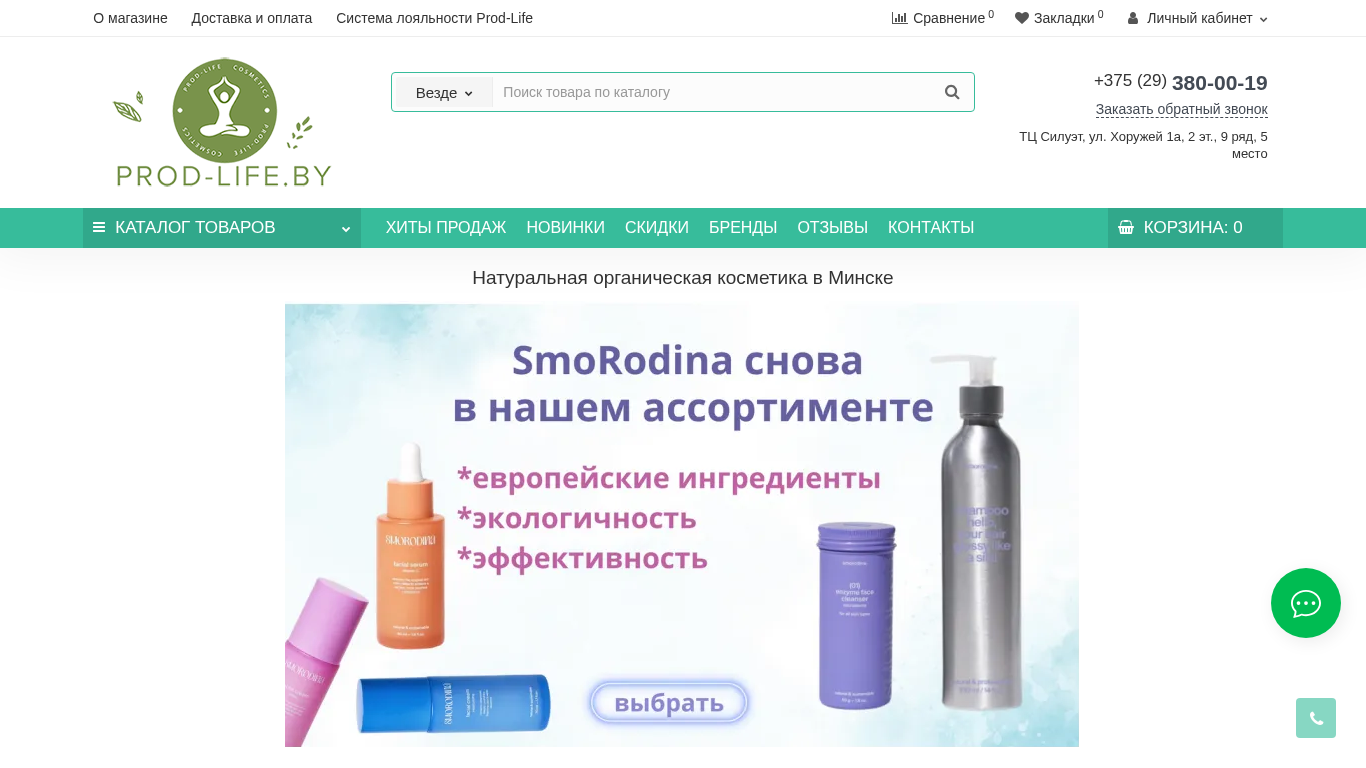
Task: Expand the Личный кабинет menu
Action: (x=1198, y=18)
